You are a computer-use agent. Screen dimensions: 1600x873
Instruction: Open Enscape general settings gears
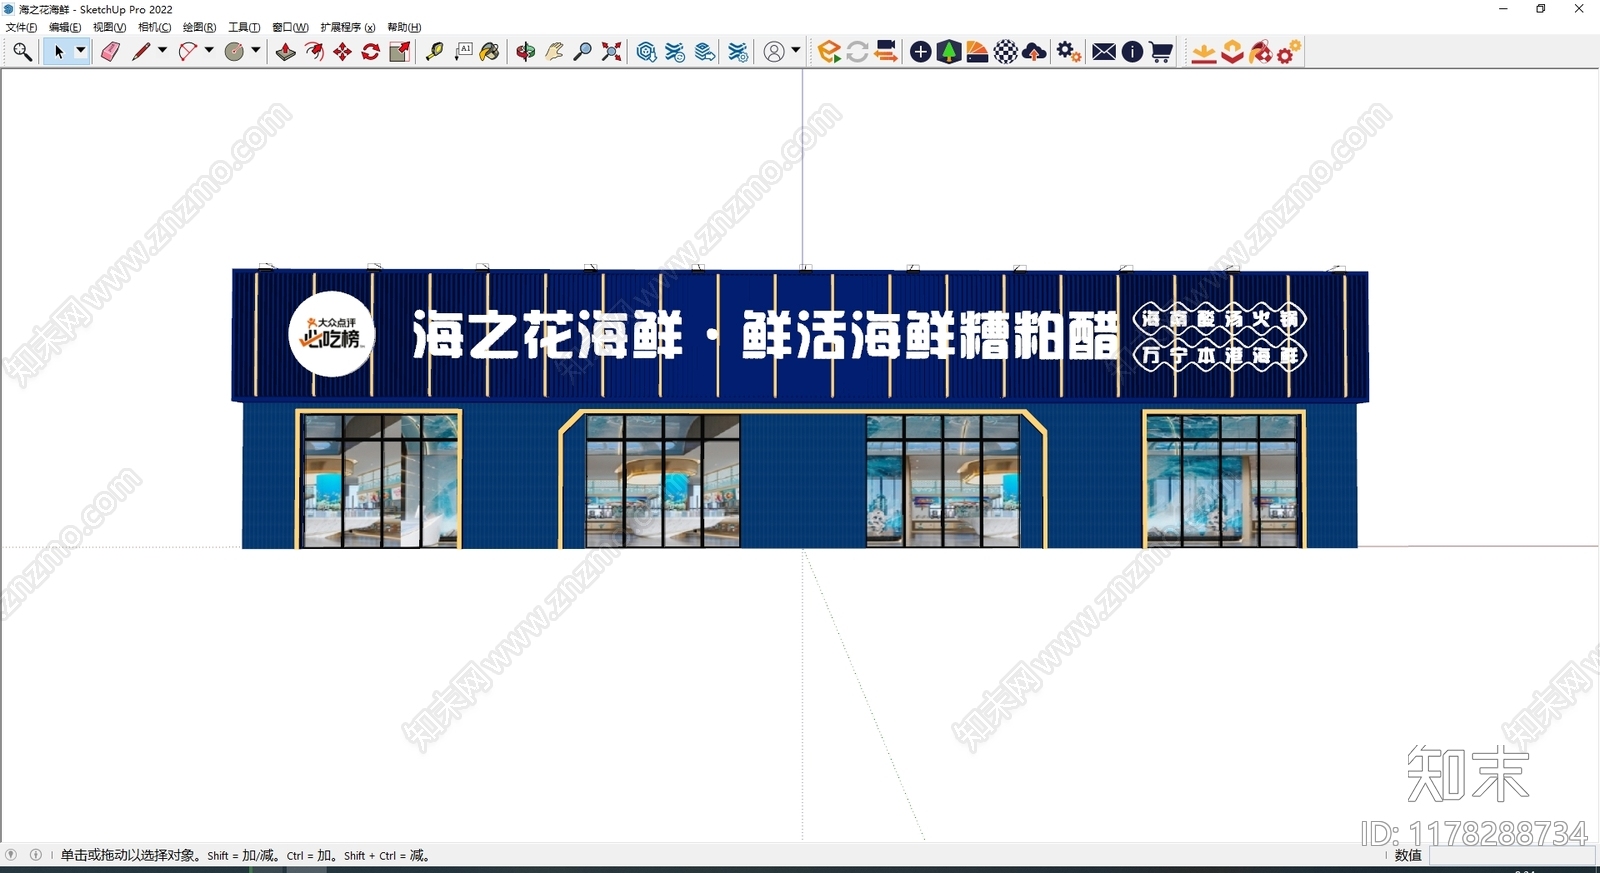1069,52
